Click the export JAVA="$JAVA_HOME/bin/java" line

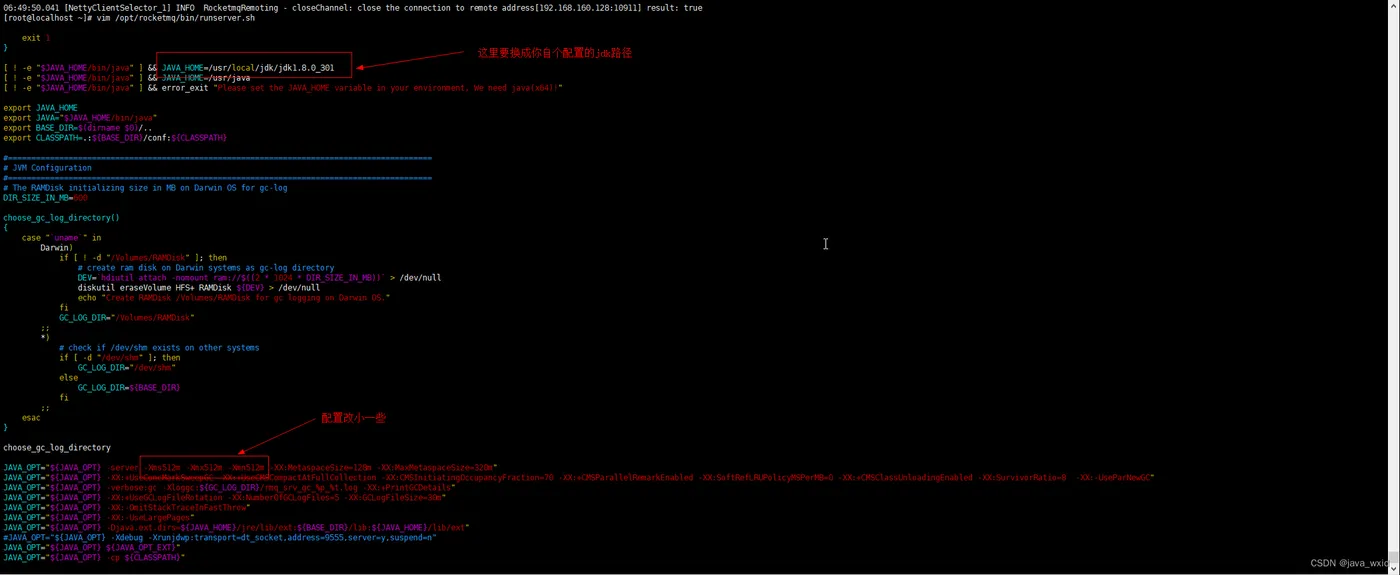point(80,117)
